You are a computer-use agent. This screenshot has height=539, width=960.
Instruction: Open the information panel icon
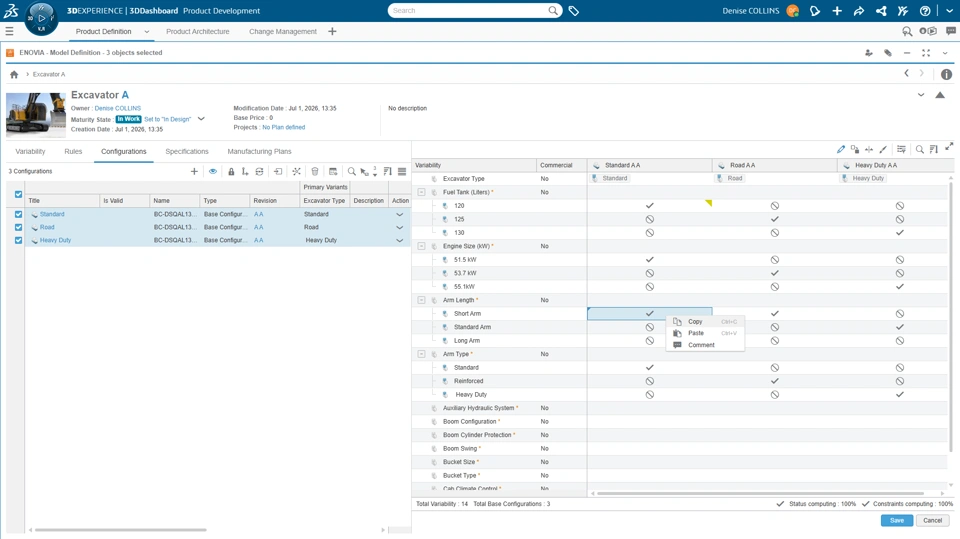947,74
